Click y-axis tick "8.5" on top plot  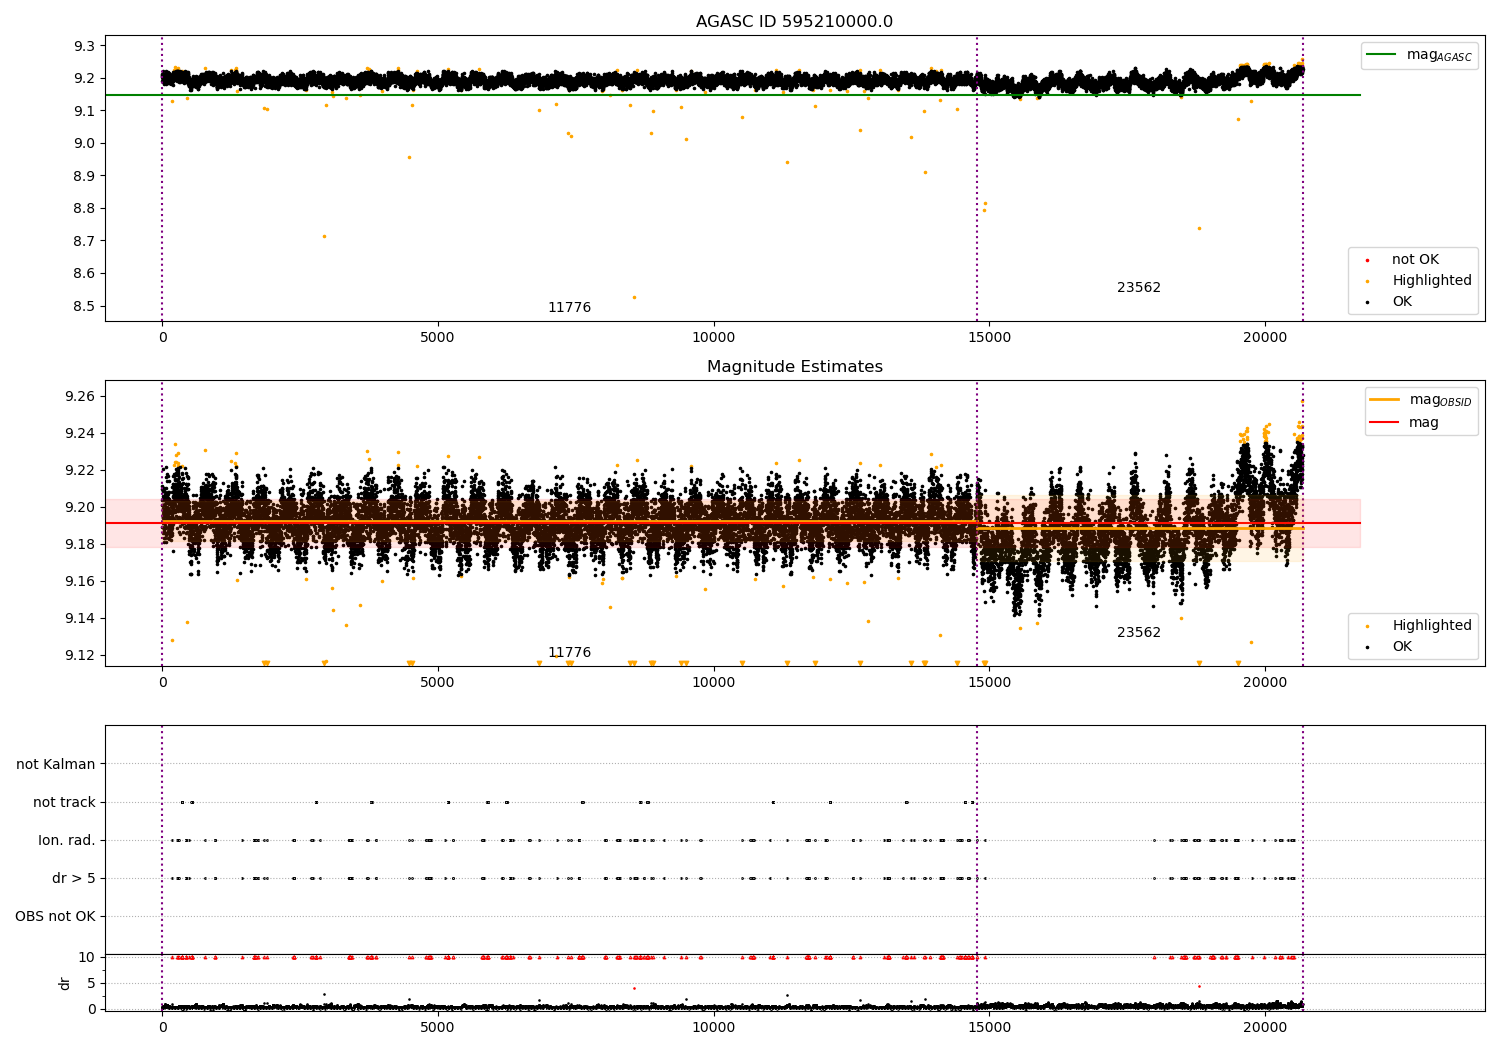click(84, 307)
